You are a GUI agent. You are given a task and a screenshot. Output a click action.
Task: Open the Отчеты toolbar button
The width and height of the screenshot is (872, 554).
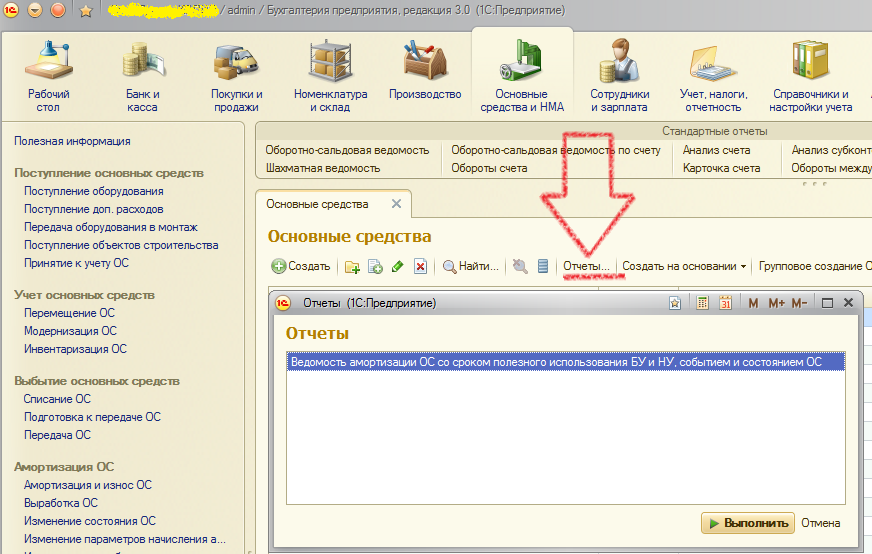pyautogui.click(x=586, y=266)
